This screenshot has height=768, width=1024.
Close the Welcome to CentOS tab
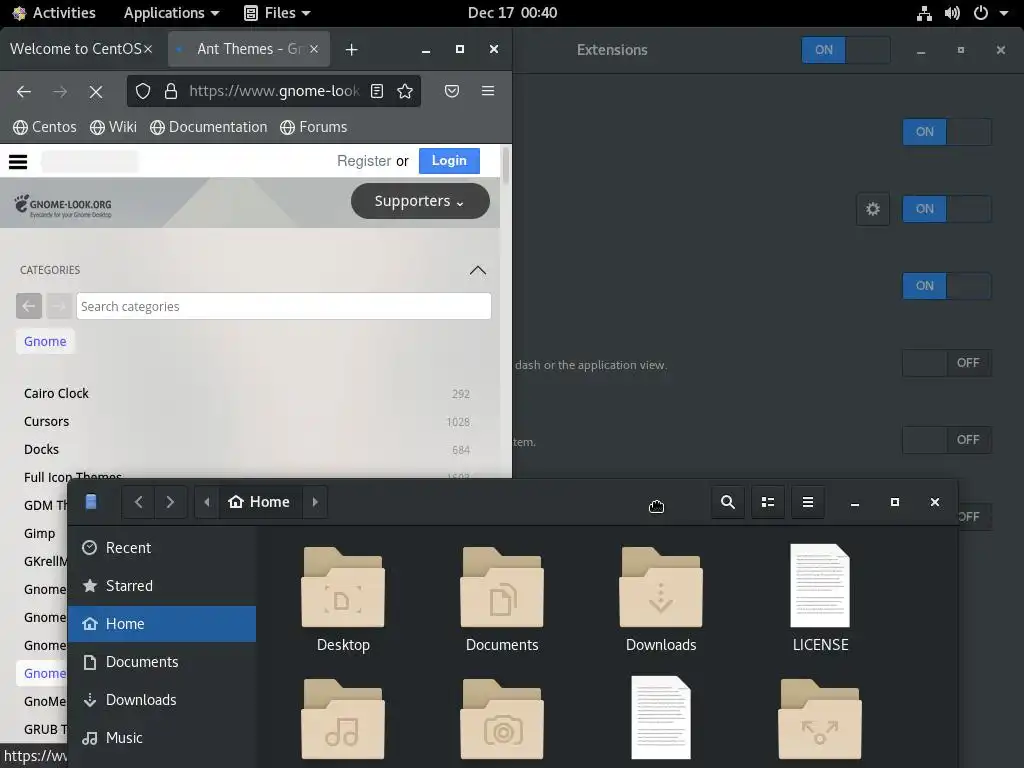pyautogui.click(x=148, y=49)
